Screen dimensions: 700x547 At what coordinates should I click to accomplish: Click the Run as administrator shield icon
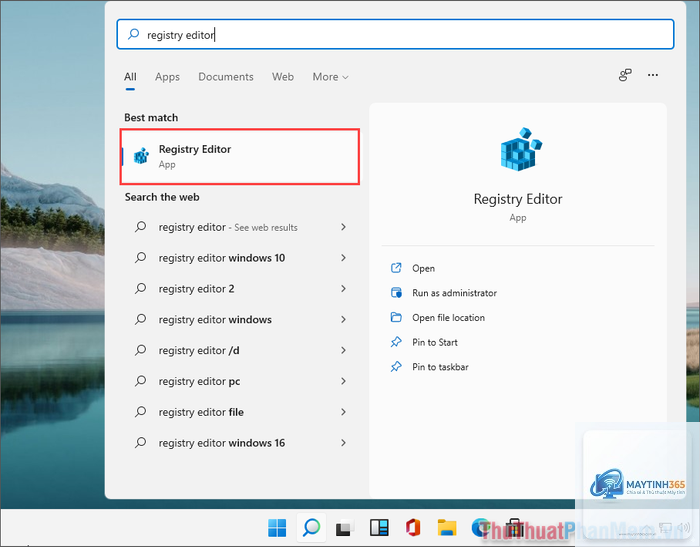396,292
